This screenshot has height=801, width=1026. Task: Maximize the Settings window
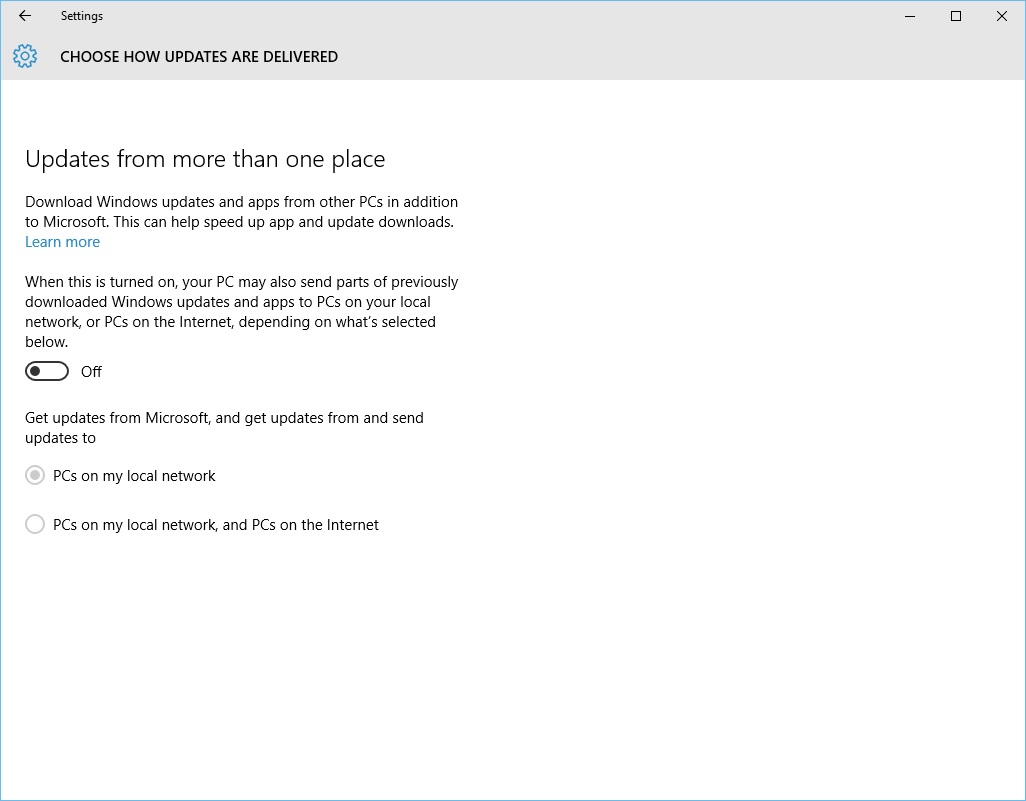[955, 16]
